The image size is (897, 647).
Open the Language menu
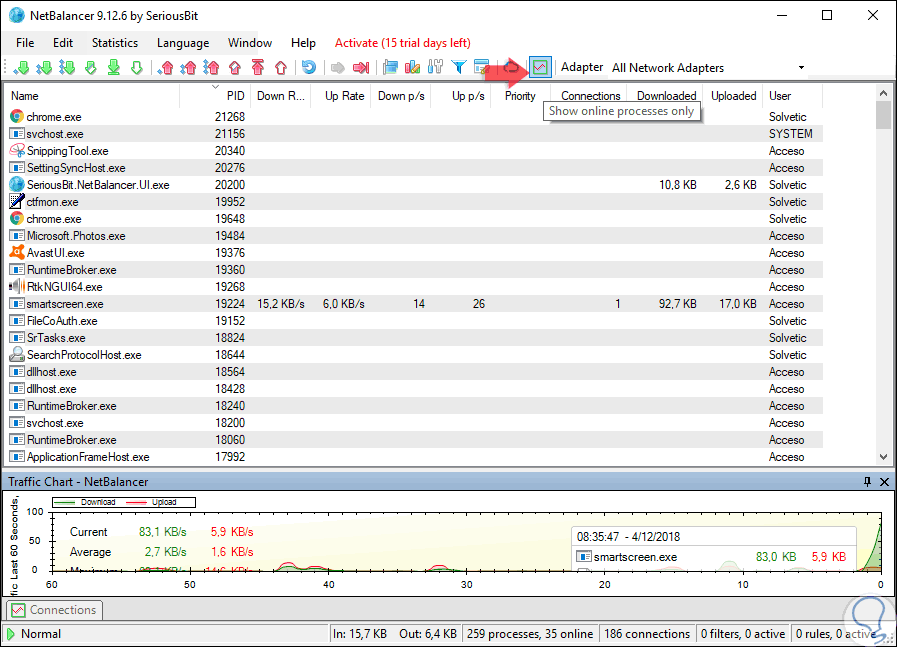[183, 43]
